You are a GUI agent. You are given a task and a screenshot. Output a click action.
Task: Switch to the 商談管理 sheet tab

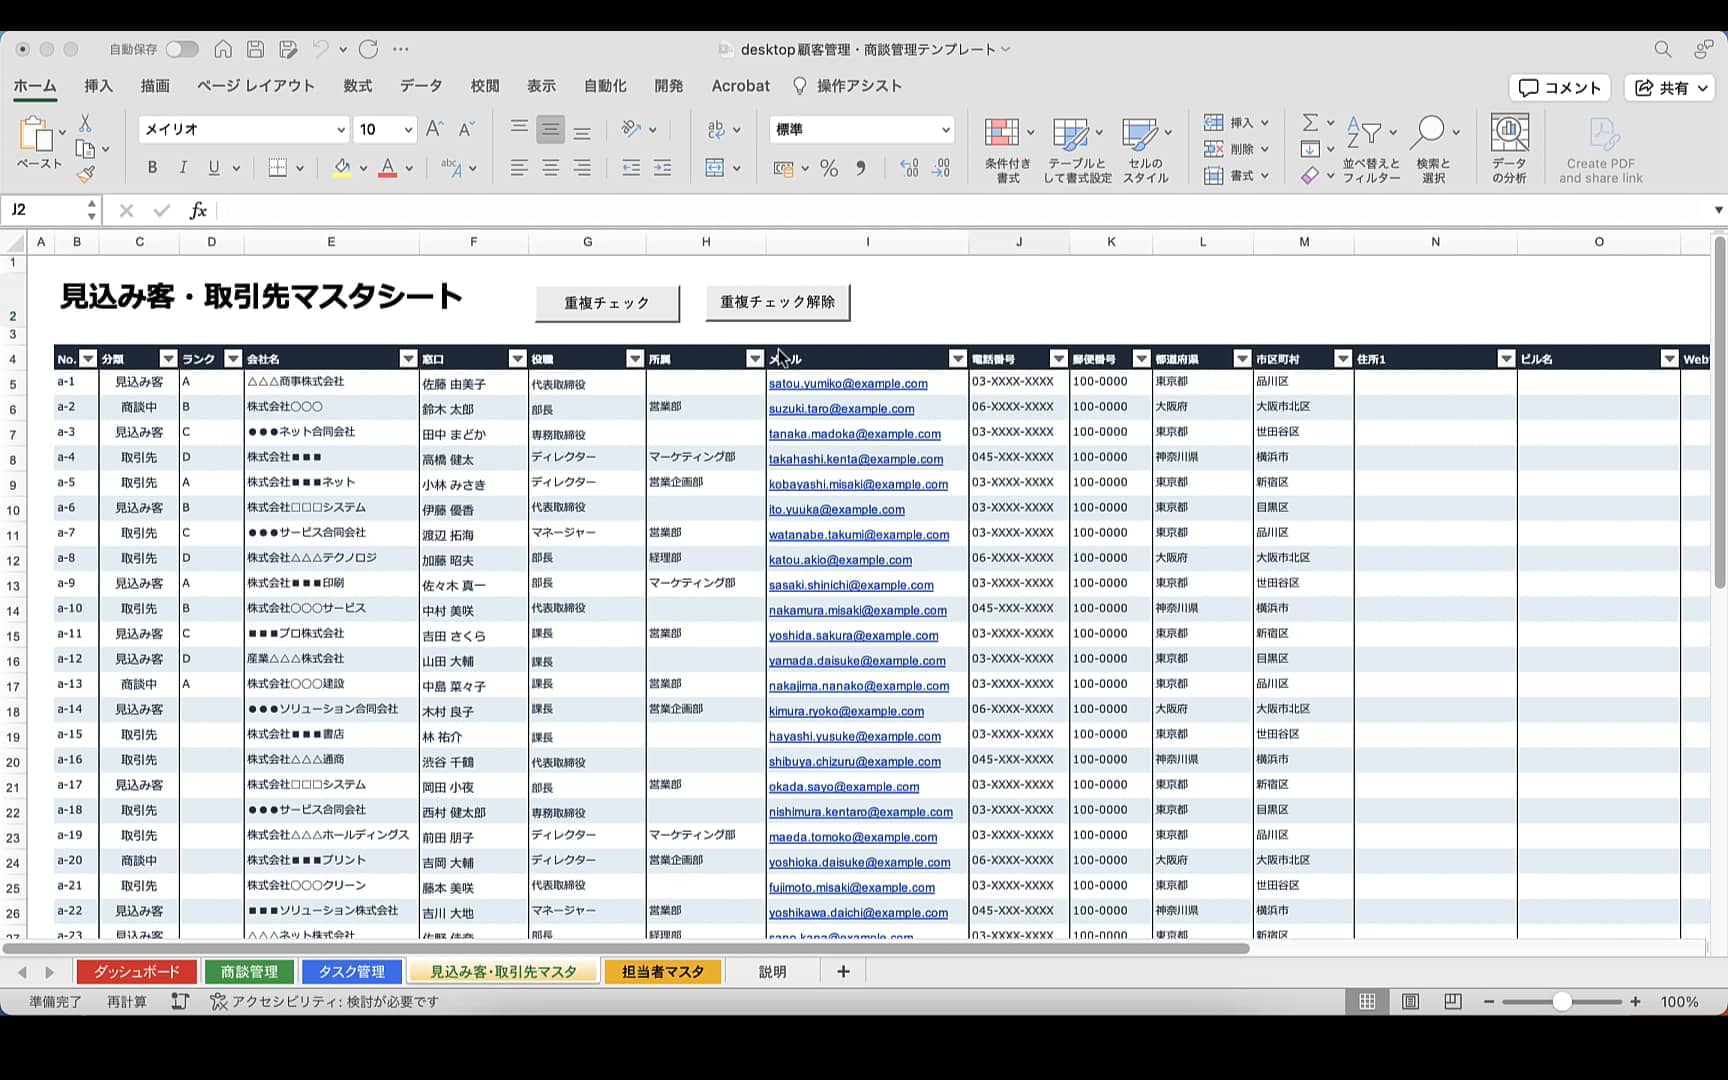[249, 971]
